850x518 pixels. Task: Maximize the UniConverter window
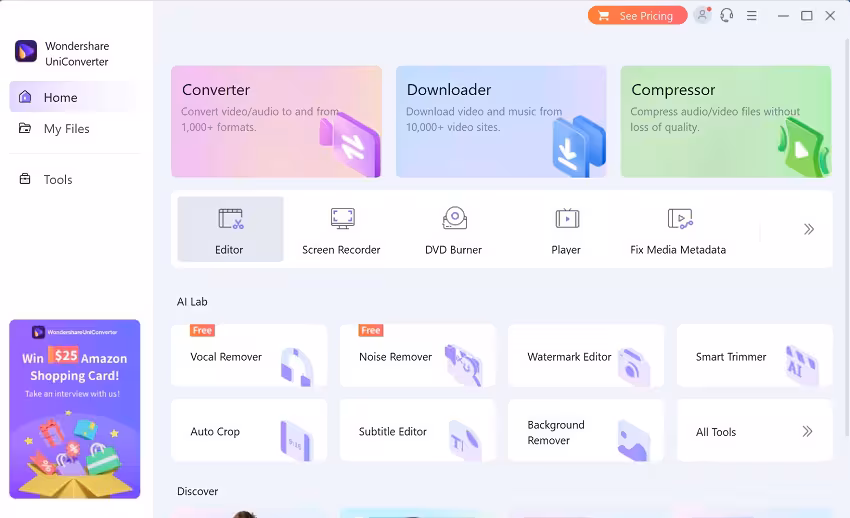[x=807, y=16]
